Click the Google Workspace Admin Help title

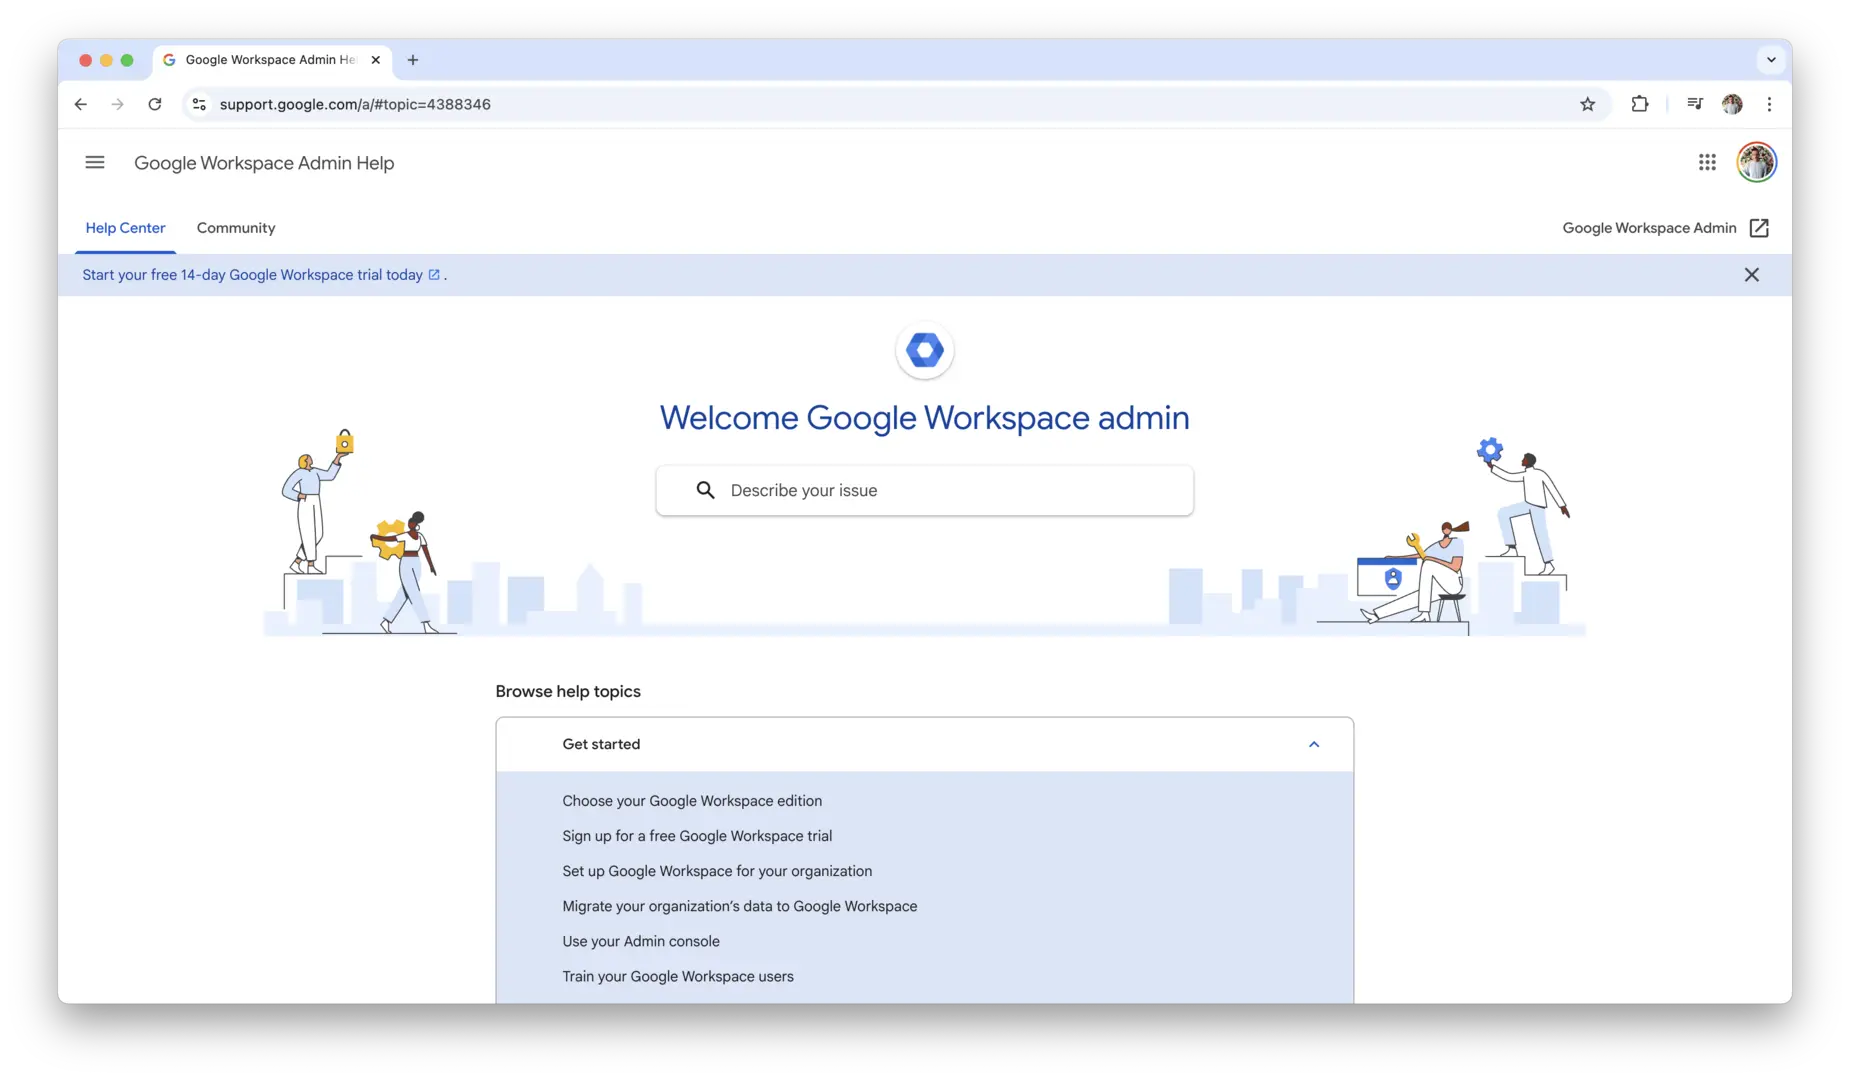pos(264,163)
